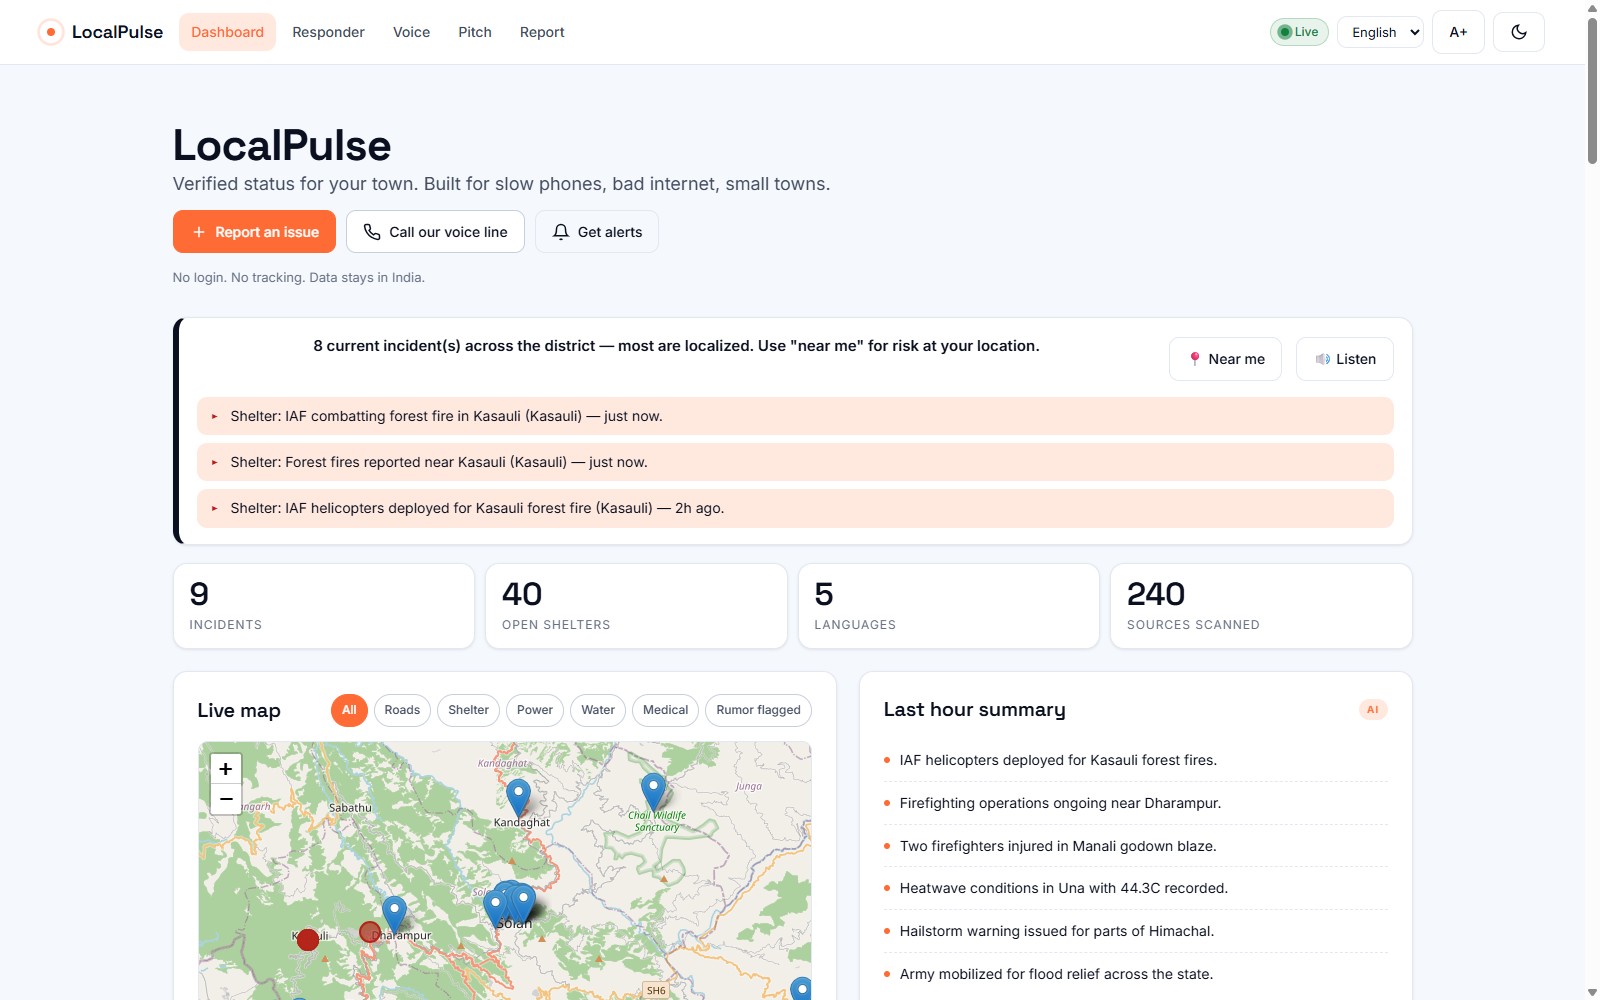Expand IAF combatting forest fire alert
1600x1000 pixels.
[795, 416]
